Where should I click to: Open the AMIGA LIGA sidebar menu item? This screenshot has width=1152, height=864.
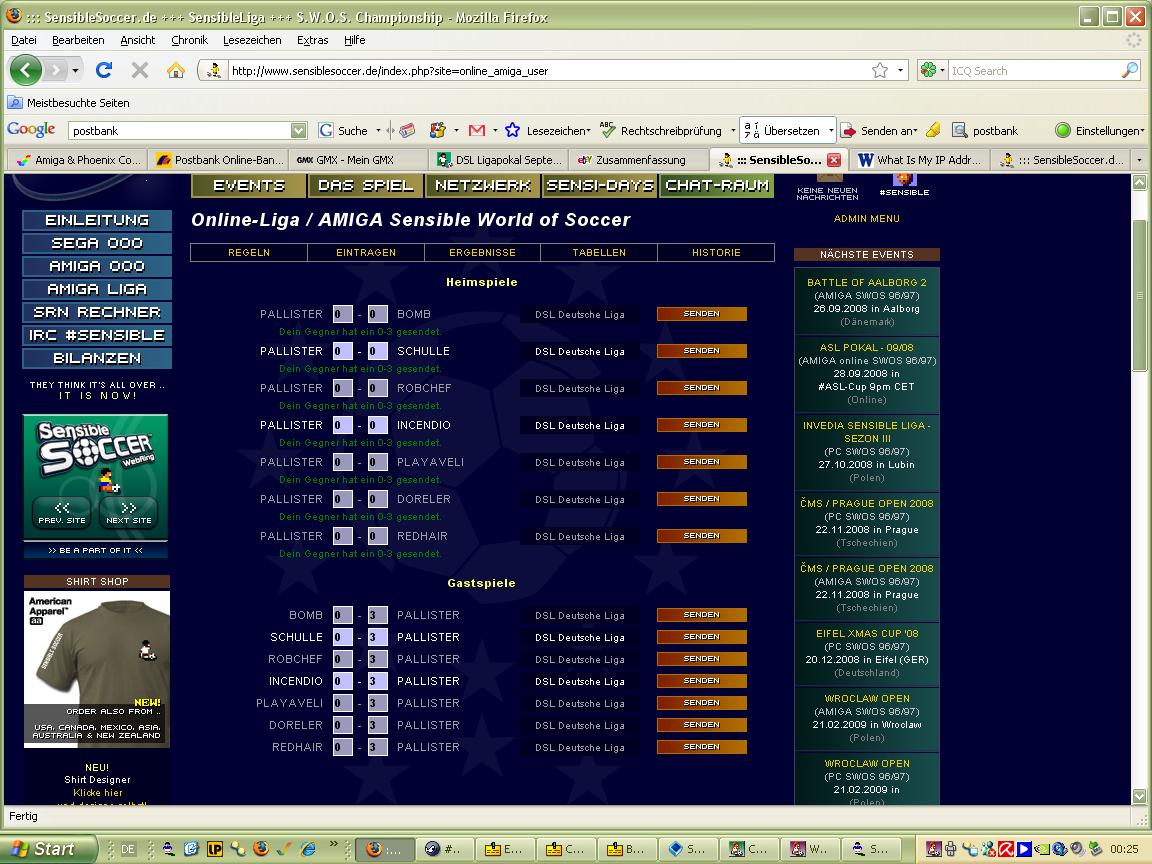click(x=97, y=289)
